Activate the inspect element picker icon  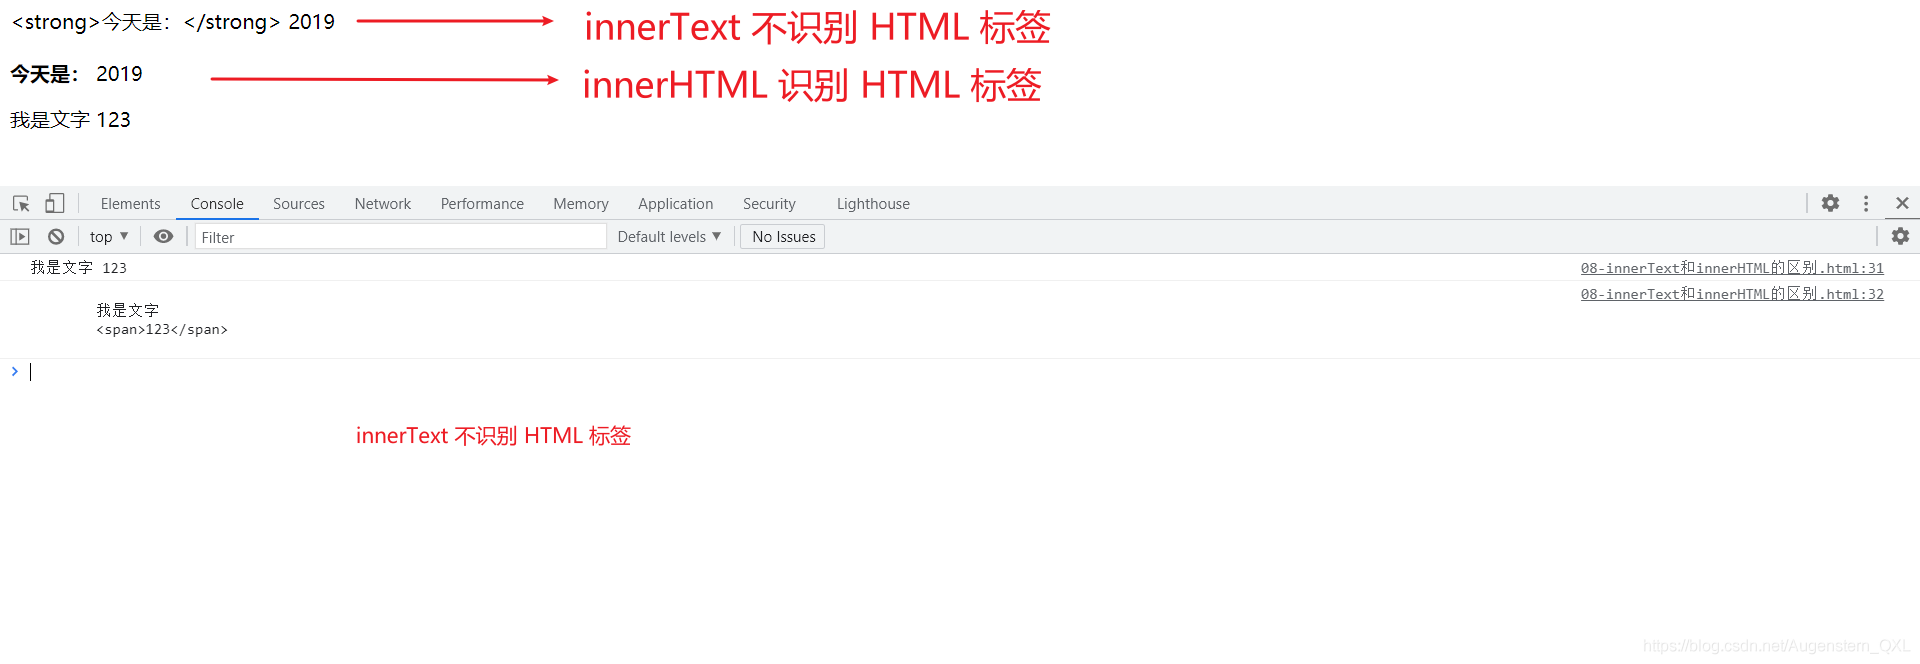(21, 203)
